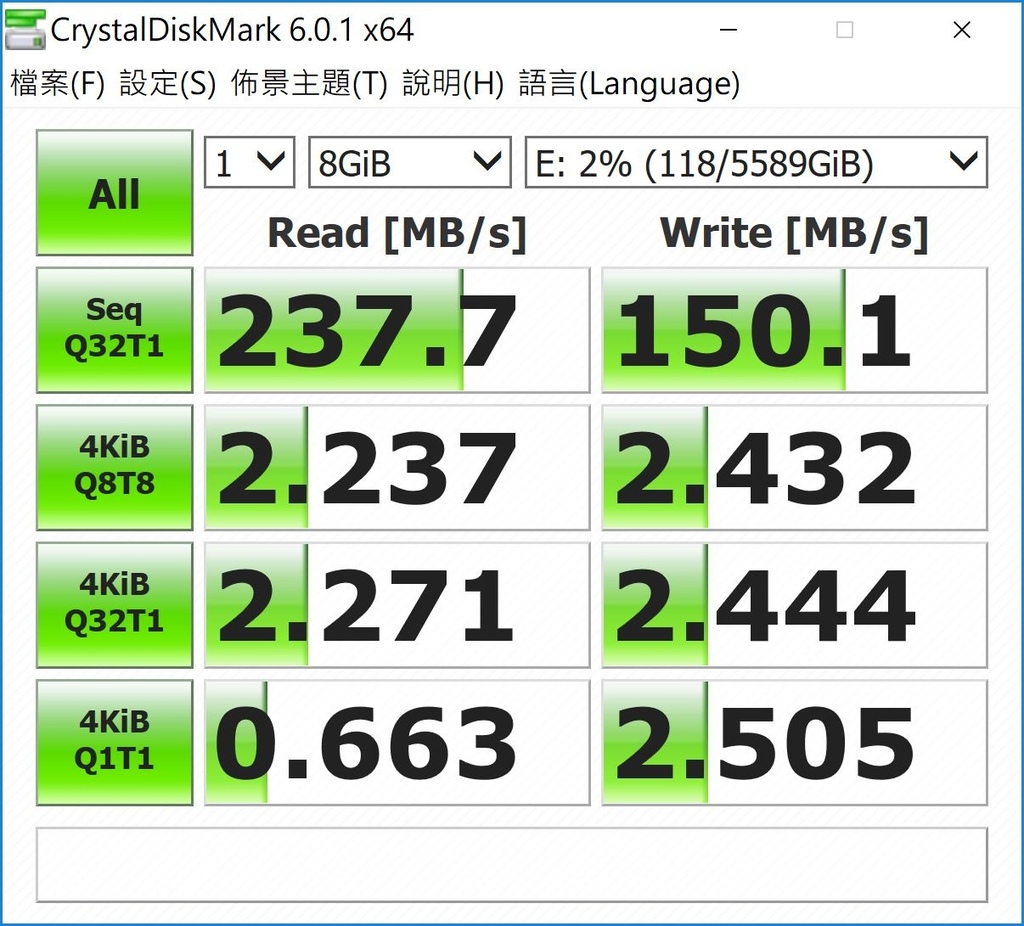Image resolution: width=1024 pixels, height=926 pixels.
Task: Open the 語言(Language) menu
Action: 629,84
